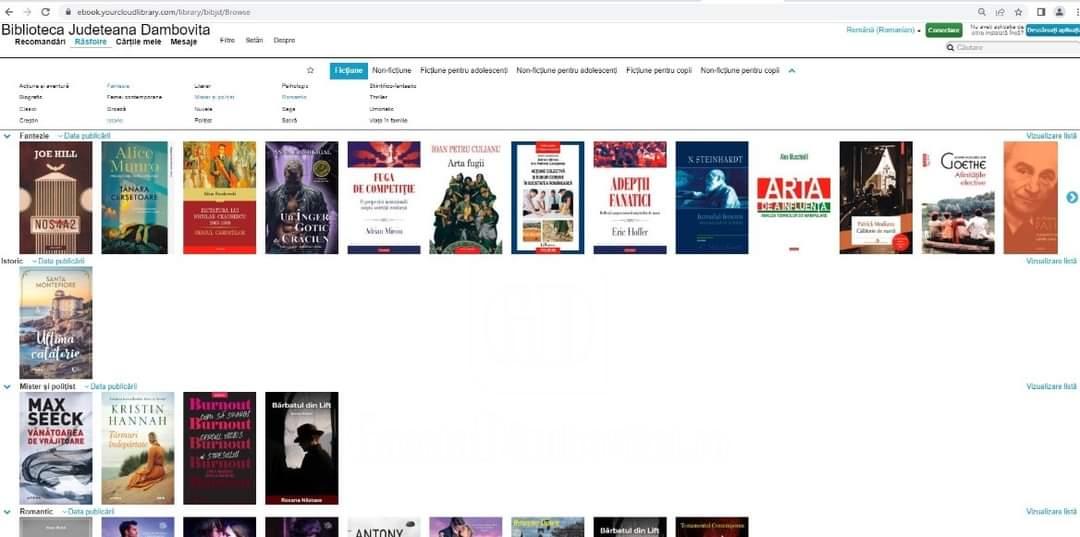The height and width of the screenshot is (537, 1080).
Task: Toggle the Acțiune și aventură genre filter
Action: [44, 86]
